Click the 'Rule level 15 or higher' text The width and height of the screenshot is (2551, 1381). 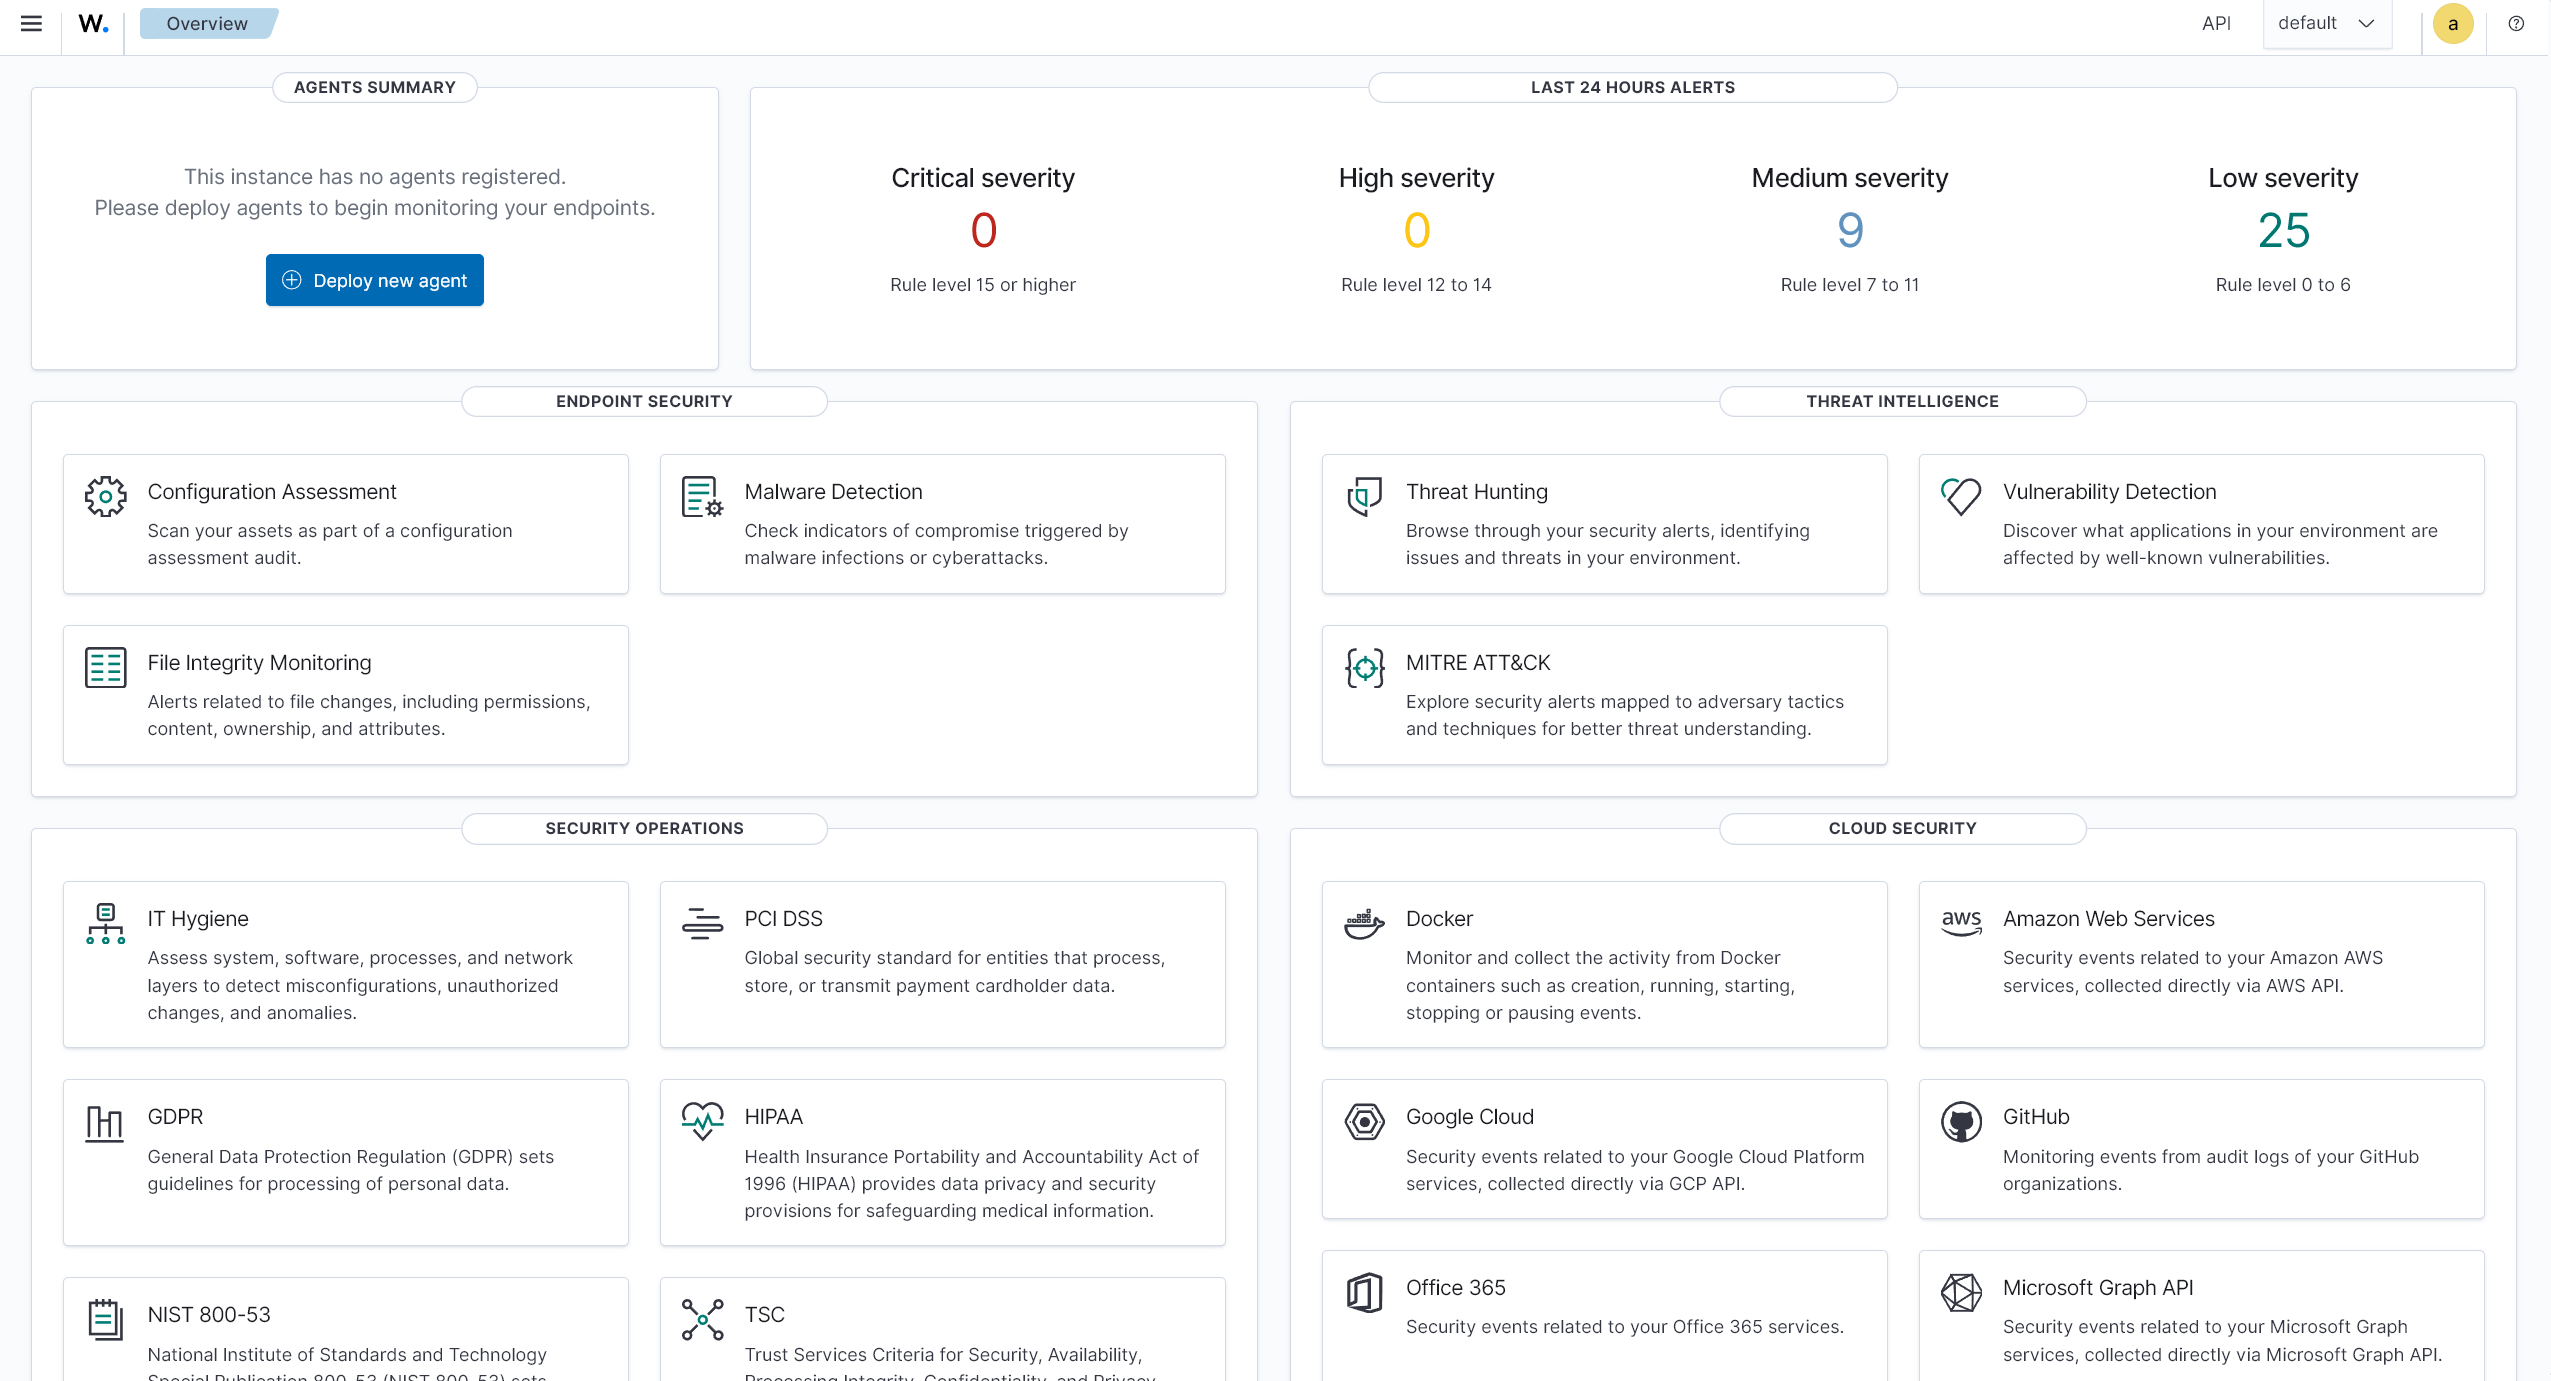click(983, 285)
